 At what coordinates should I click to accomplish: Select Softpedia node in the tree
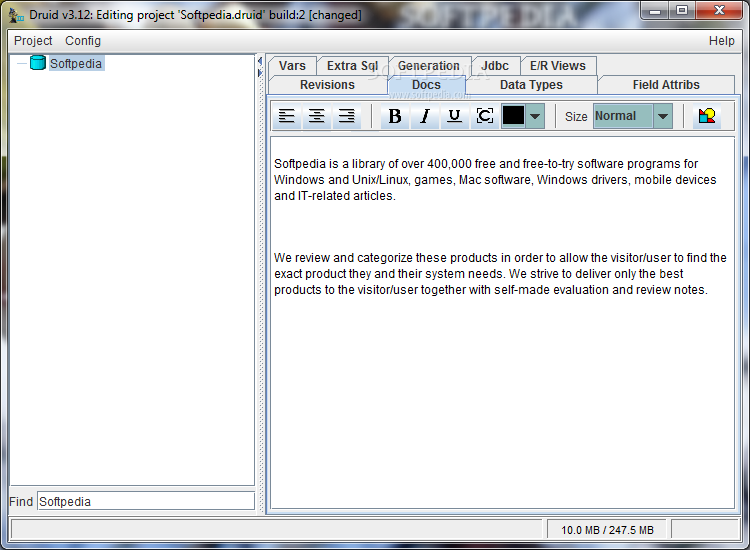(76, 64)
